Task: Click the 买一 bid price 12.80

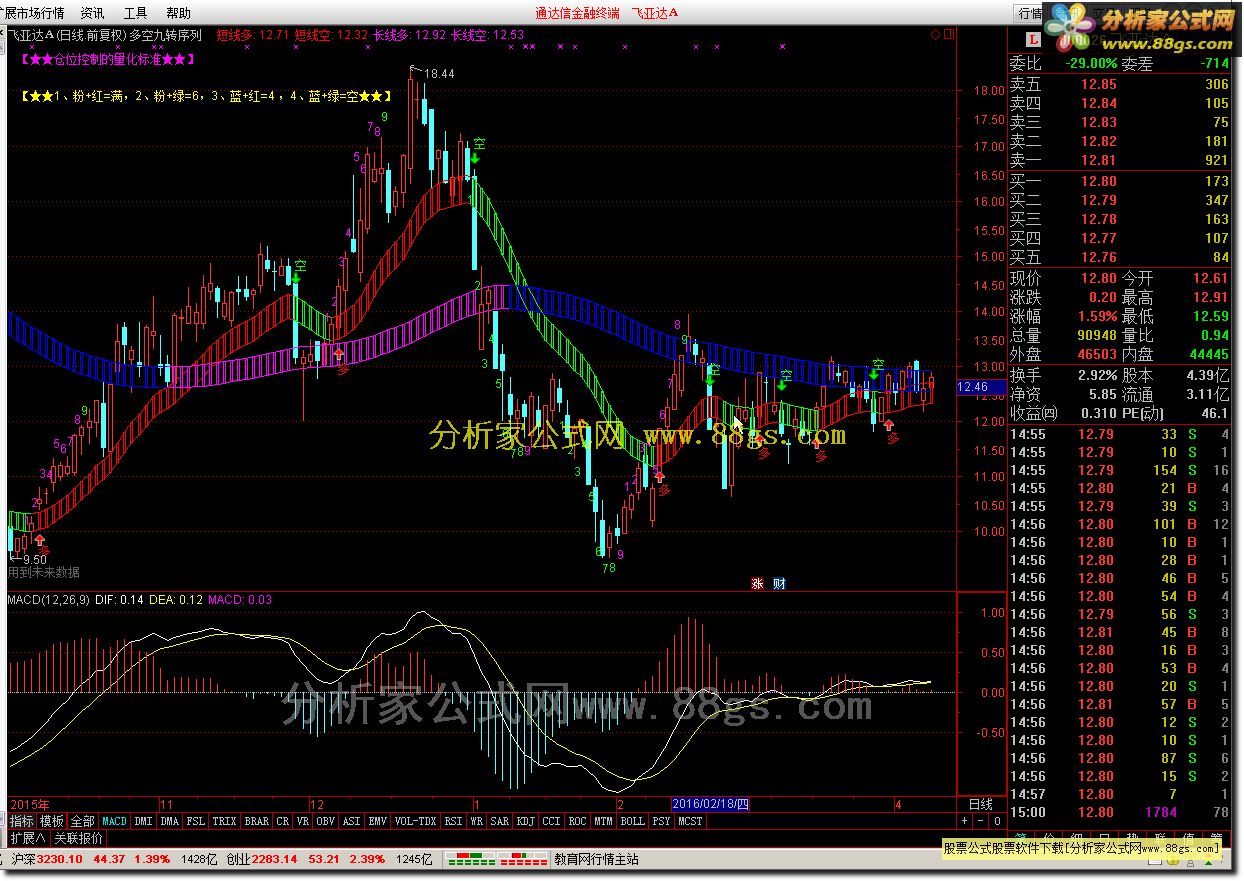Action: (x=1098, y=181)
